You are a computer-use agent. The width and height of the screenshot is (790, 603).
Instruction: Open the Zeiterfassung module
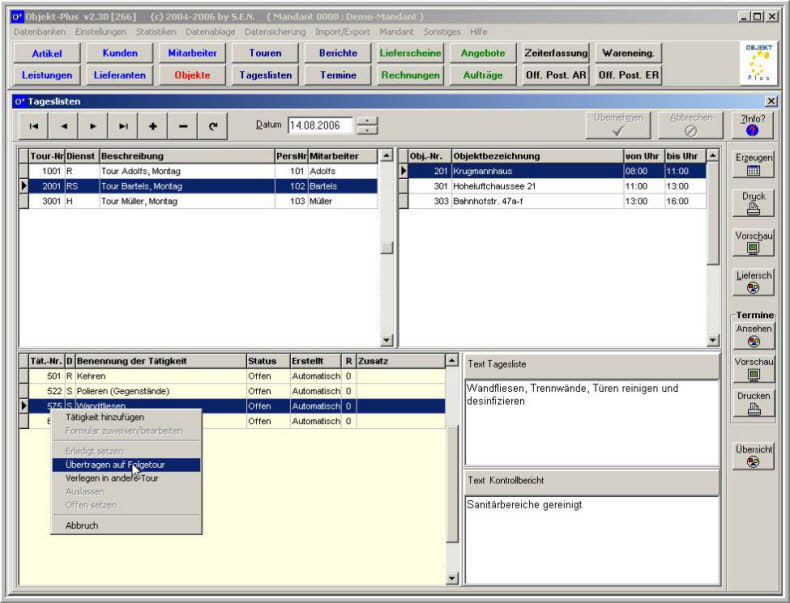tap(556, 53)
